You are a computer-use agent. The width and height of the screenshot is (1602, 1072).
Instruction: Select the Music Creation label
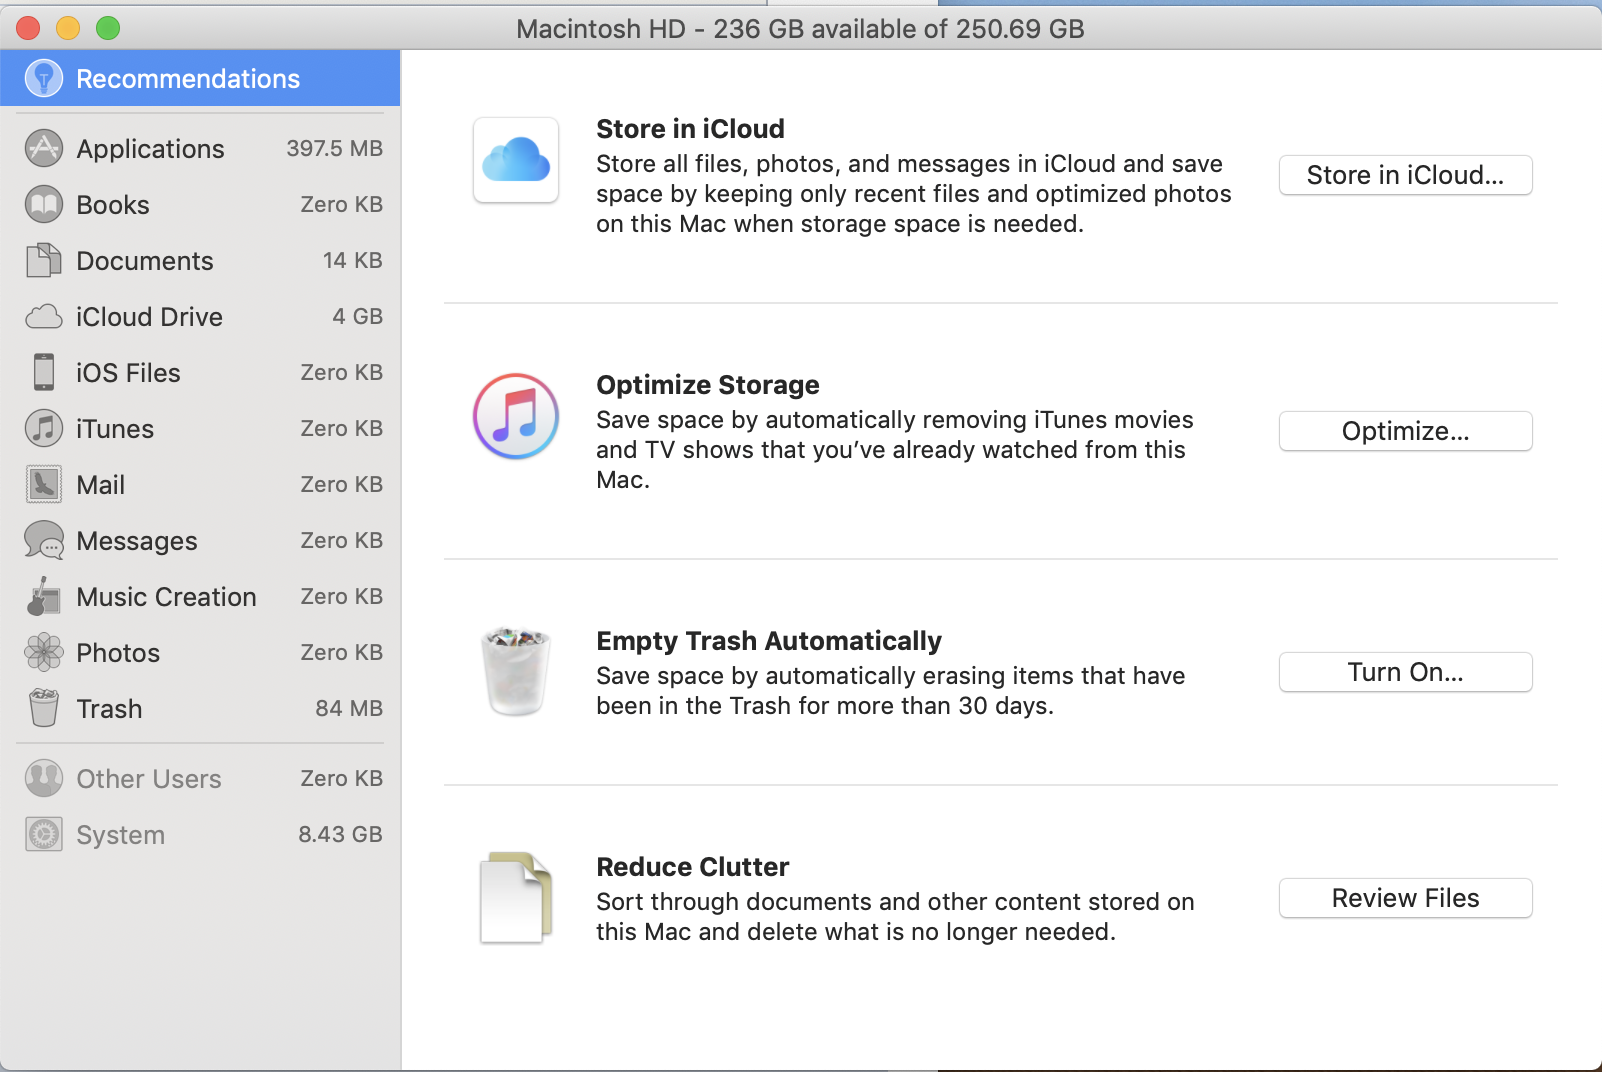pos(167,597)
